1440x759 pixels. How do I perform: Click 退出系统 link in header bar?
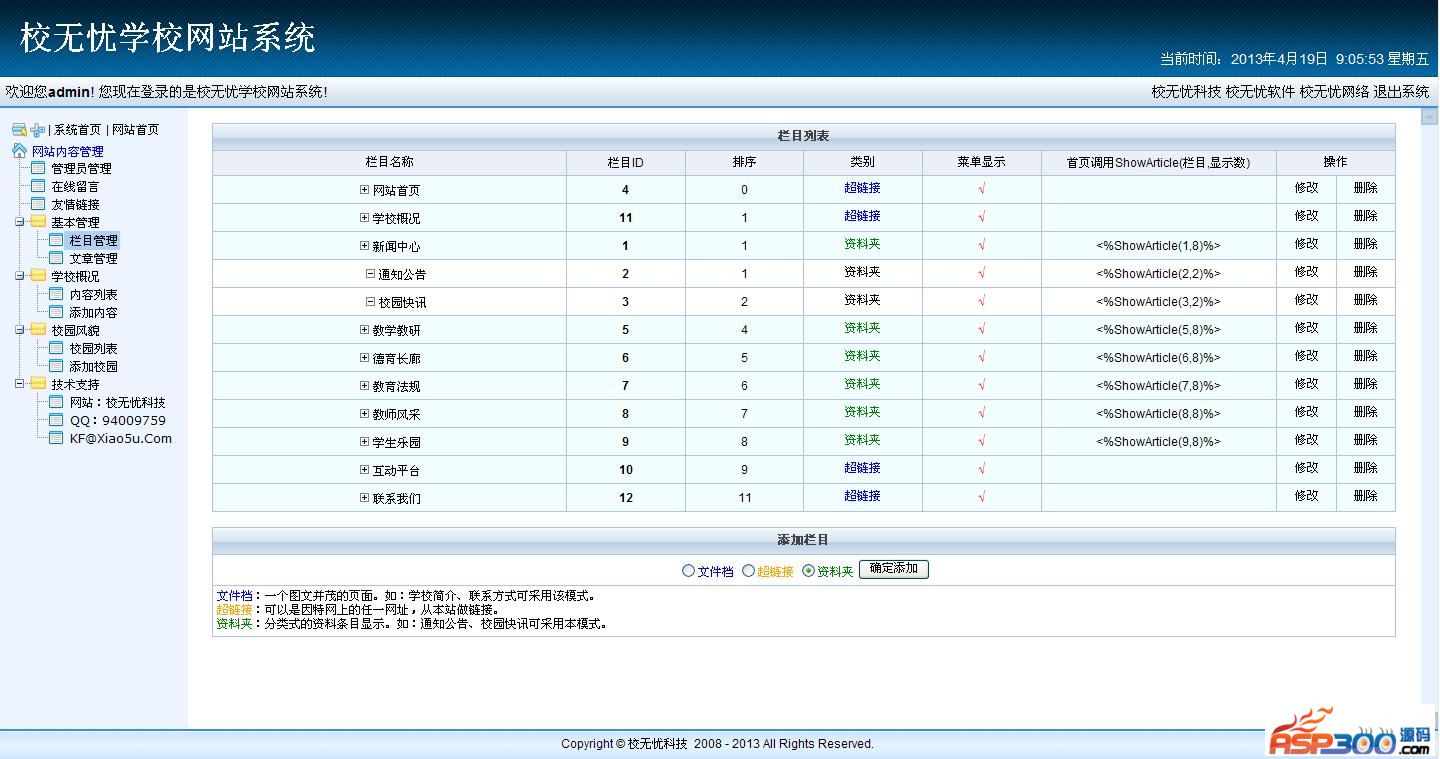point(1401,92)
